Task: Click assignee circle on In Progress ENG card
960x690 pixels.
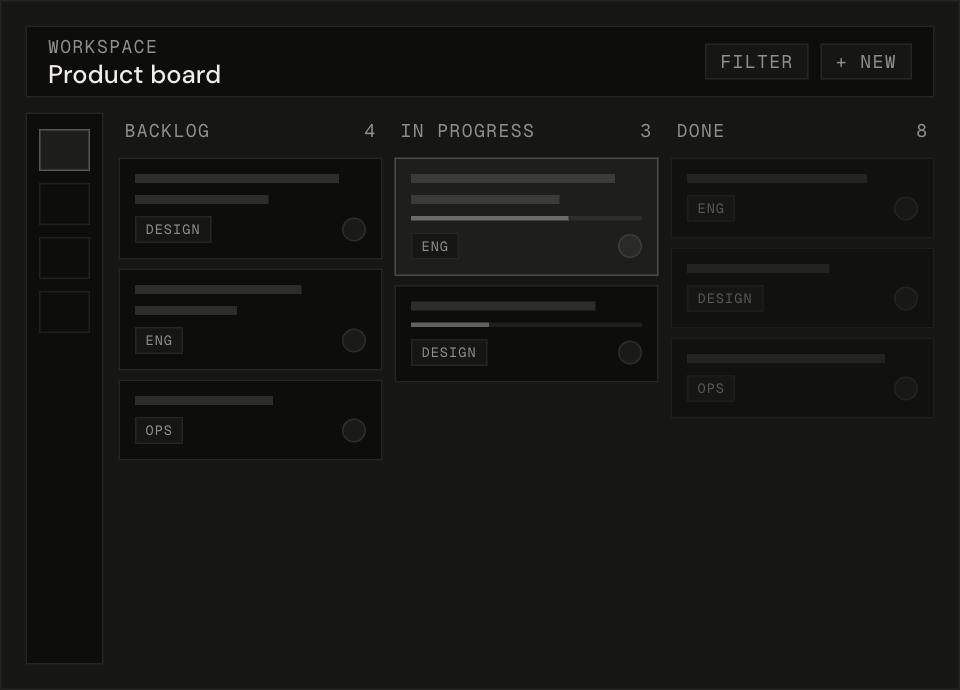Action: click(630, 246)
